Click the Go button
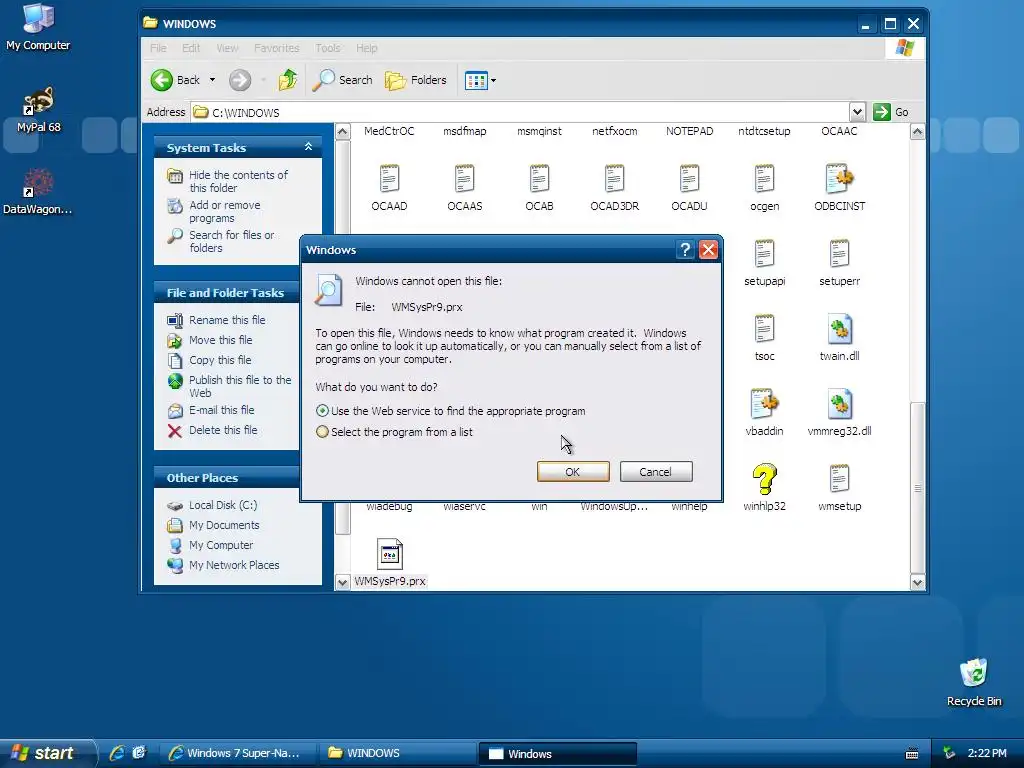 [x=892, y=112]
